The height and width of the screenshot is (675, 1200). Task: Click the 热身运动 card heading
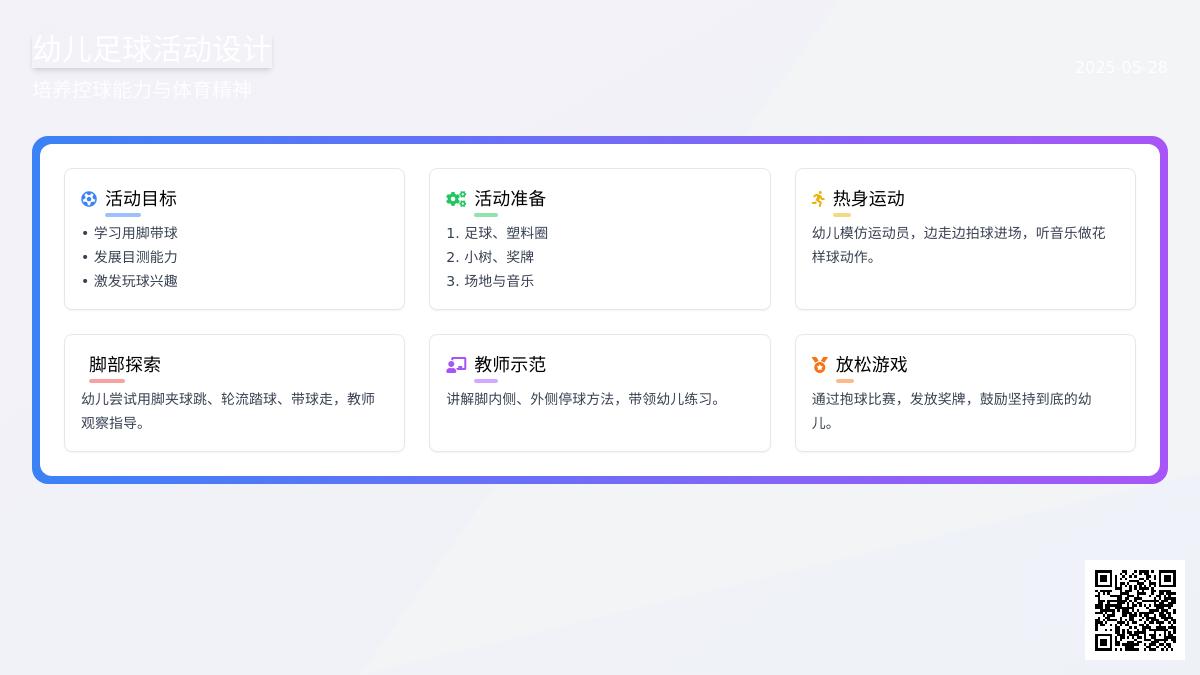pos(869,199)
